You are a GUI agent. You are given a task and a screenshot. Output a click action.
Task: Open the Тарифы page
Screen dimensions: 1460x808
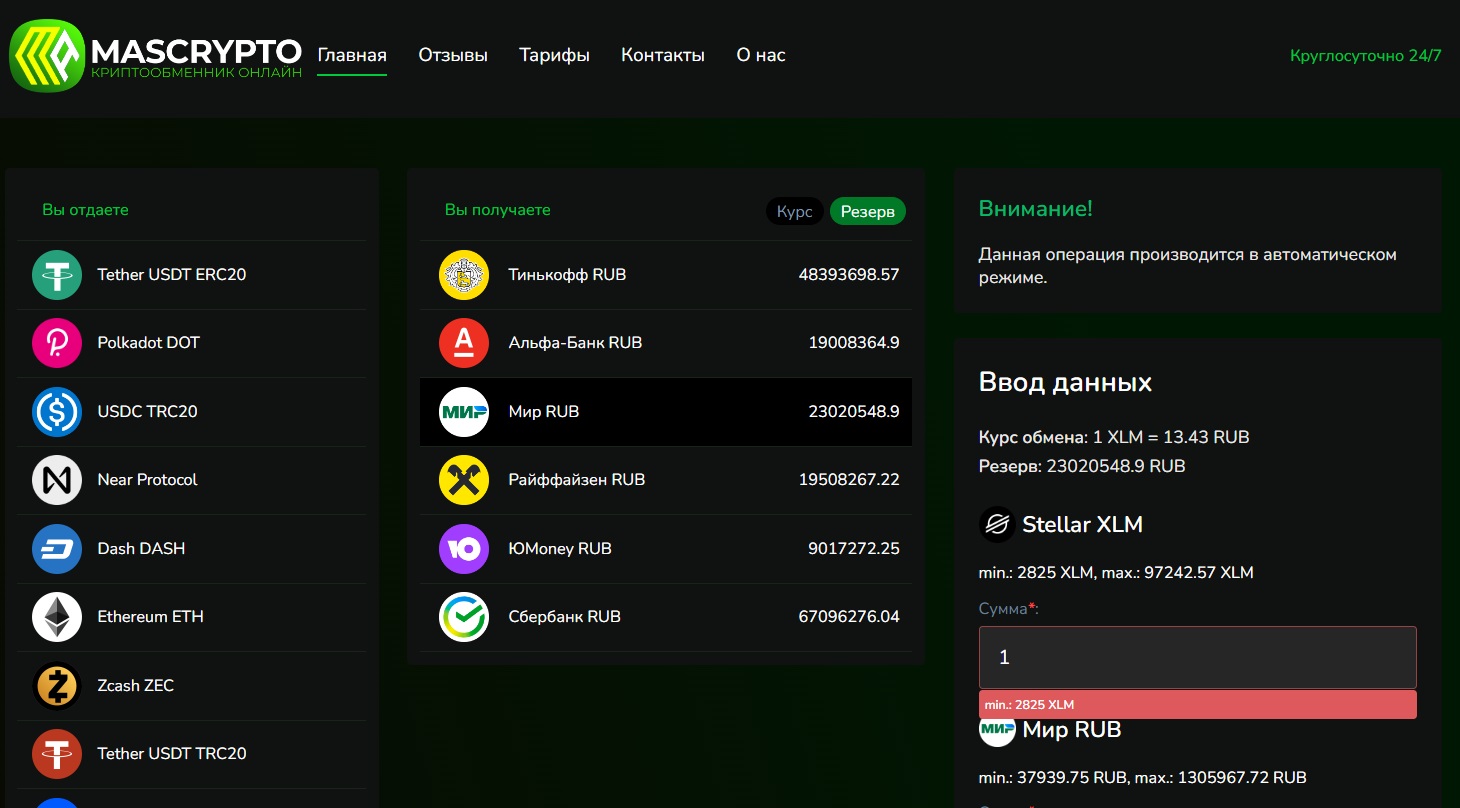tap(554, 55)
